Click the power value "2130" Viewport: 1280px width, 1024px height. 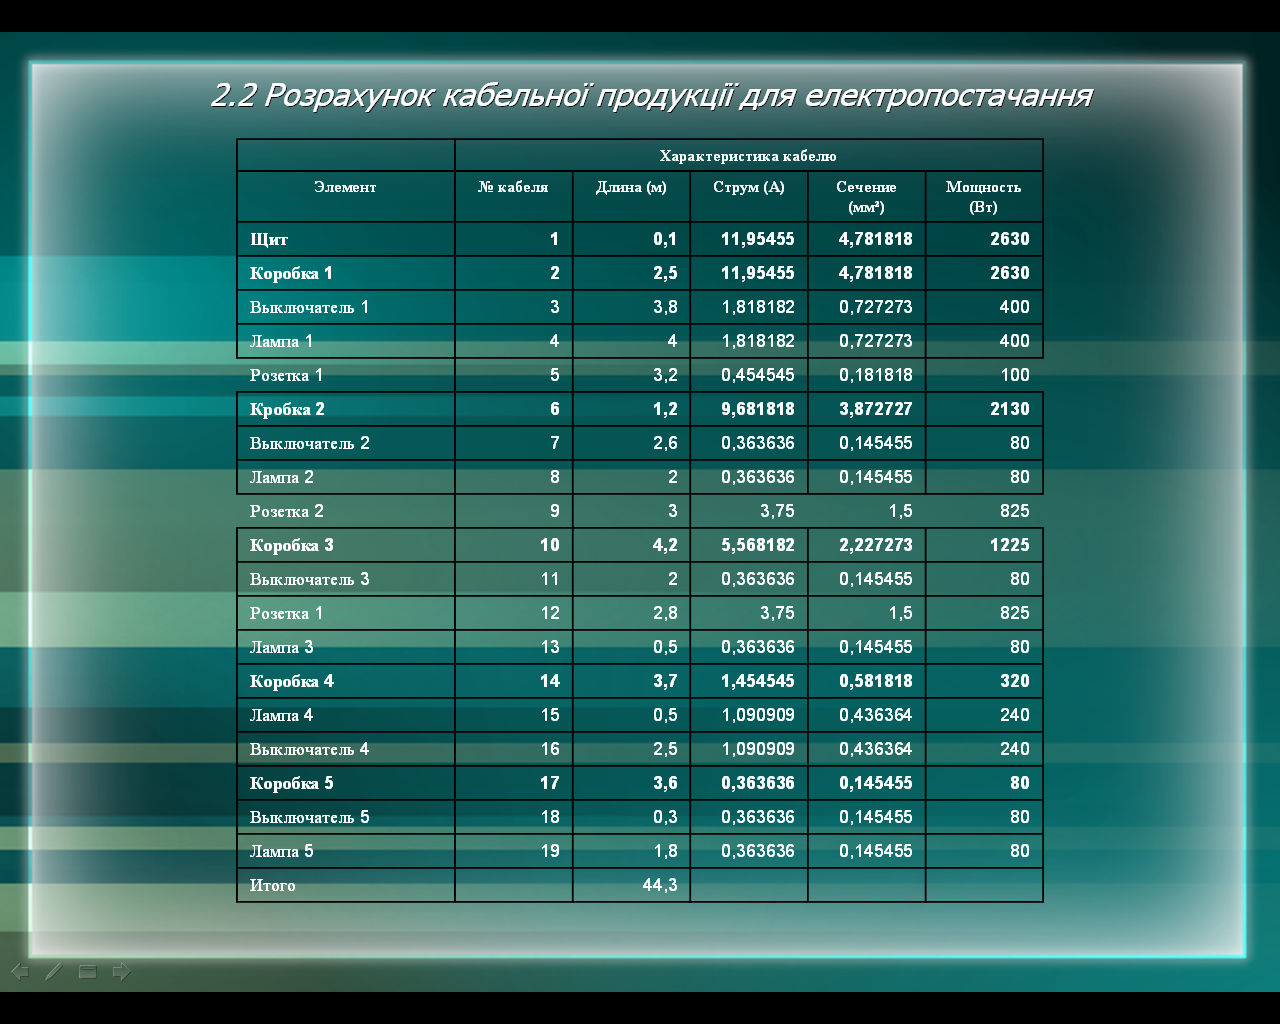[1010, 410]
